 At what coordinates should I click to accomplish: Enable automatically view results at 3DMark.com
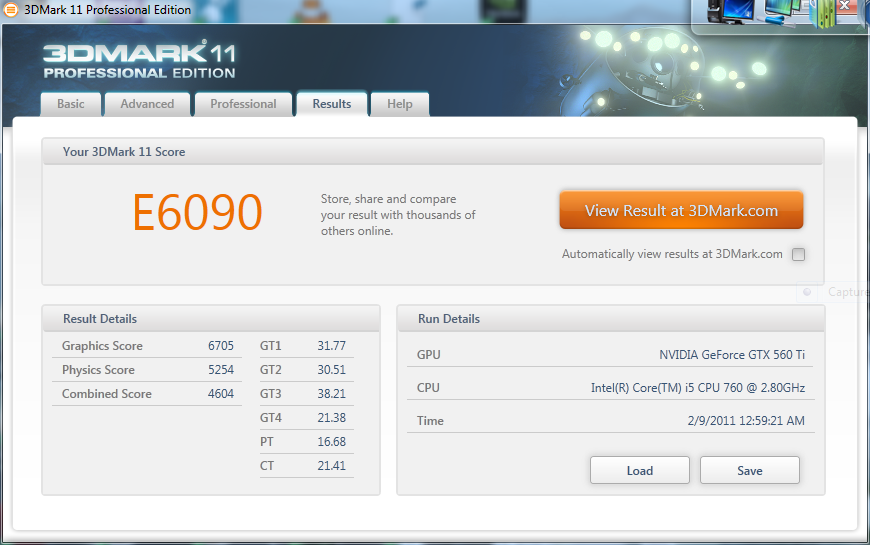point(798,254)
